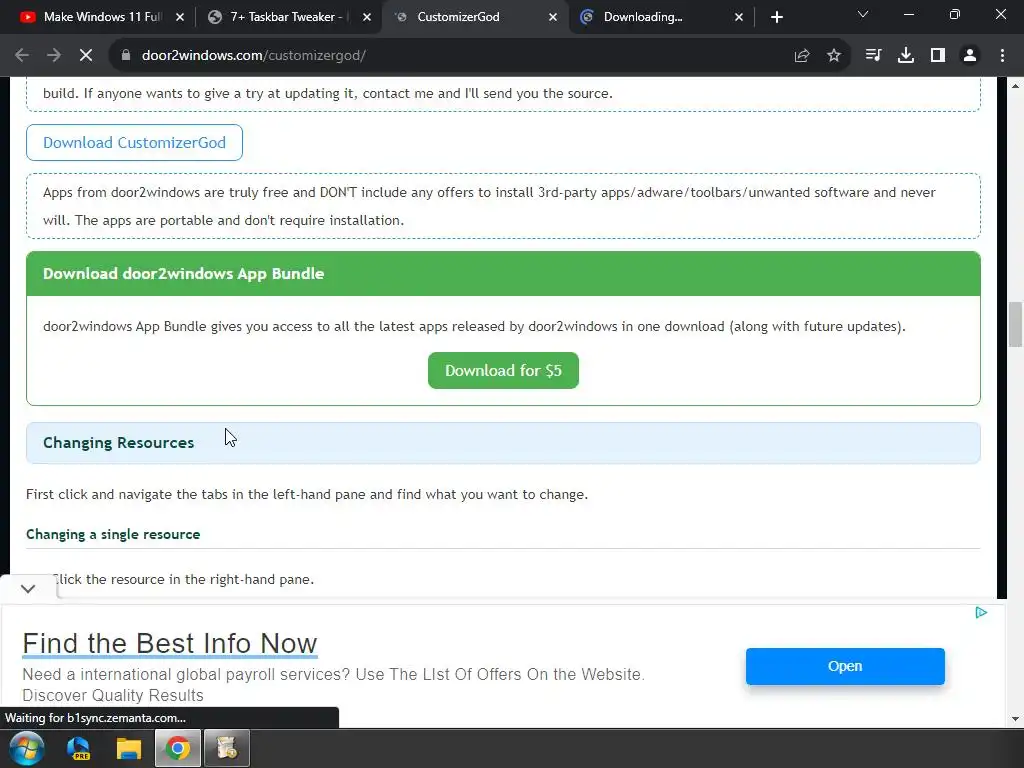The image size is (1024, 768).
Task: Click the scrollbar down arrow
Action: point(1015,719)
